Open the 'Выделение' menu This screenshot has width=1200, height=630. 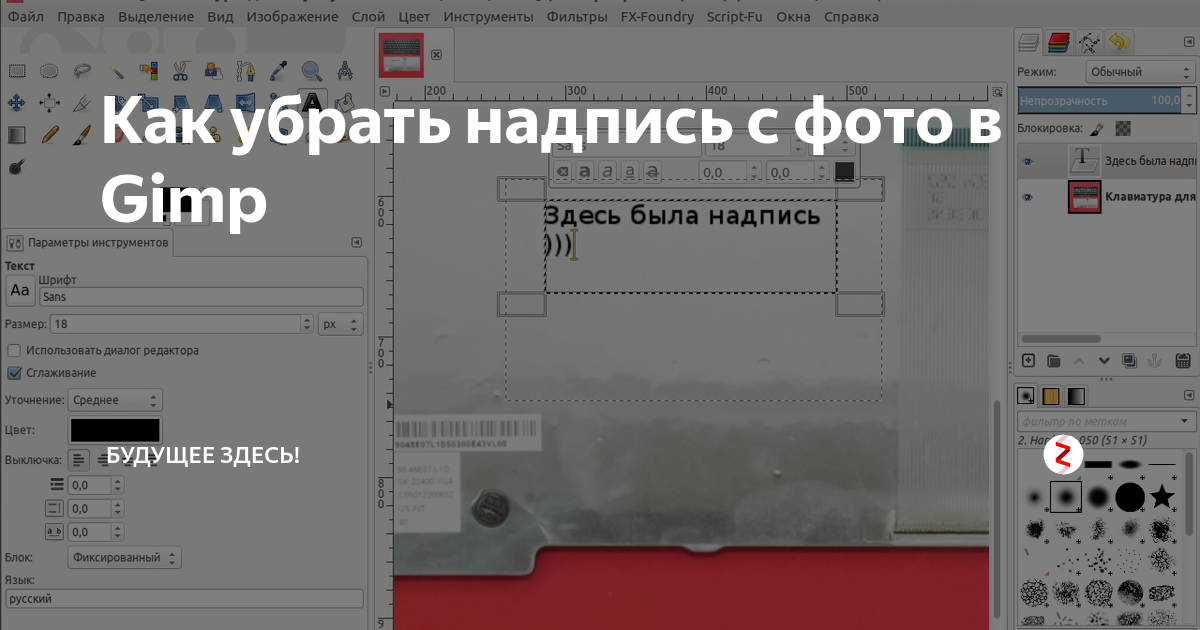pyautogui.click(x=156, y=17)
